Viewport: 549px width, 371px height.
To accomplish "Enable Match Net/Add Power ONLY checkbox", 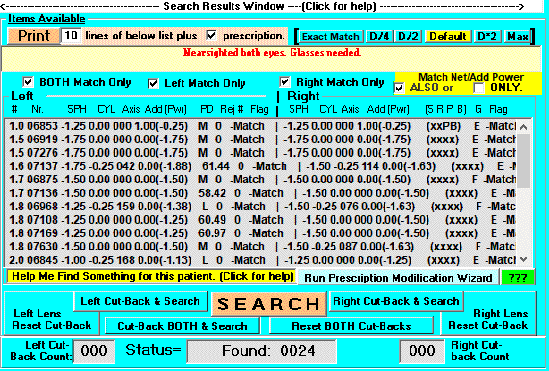I will (x=478, y=88).
